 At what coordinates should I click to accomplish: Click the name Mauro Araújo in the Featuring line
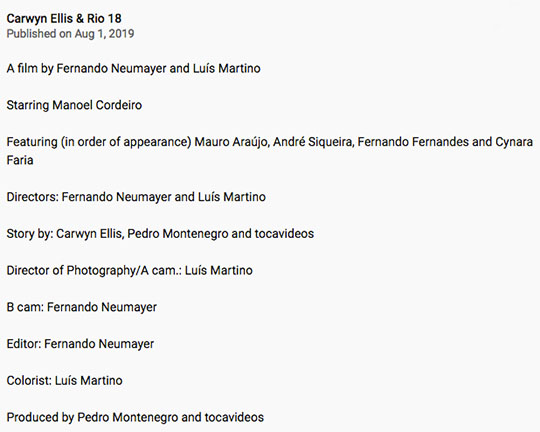point(232,142)
